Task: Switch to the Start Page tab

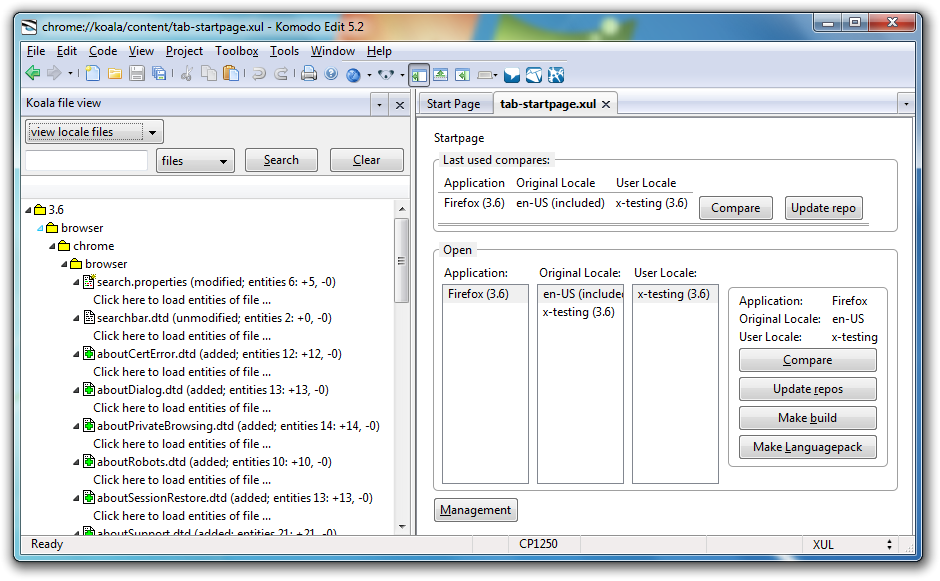Action: click(x=453, y=104)
